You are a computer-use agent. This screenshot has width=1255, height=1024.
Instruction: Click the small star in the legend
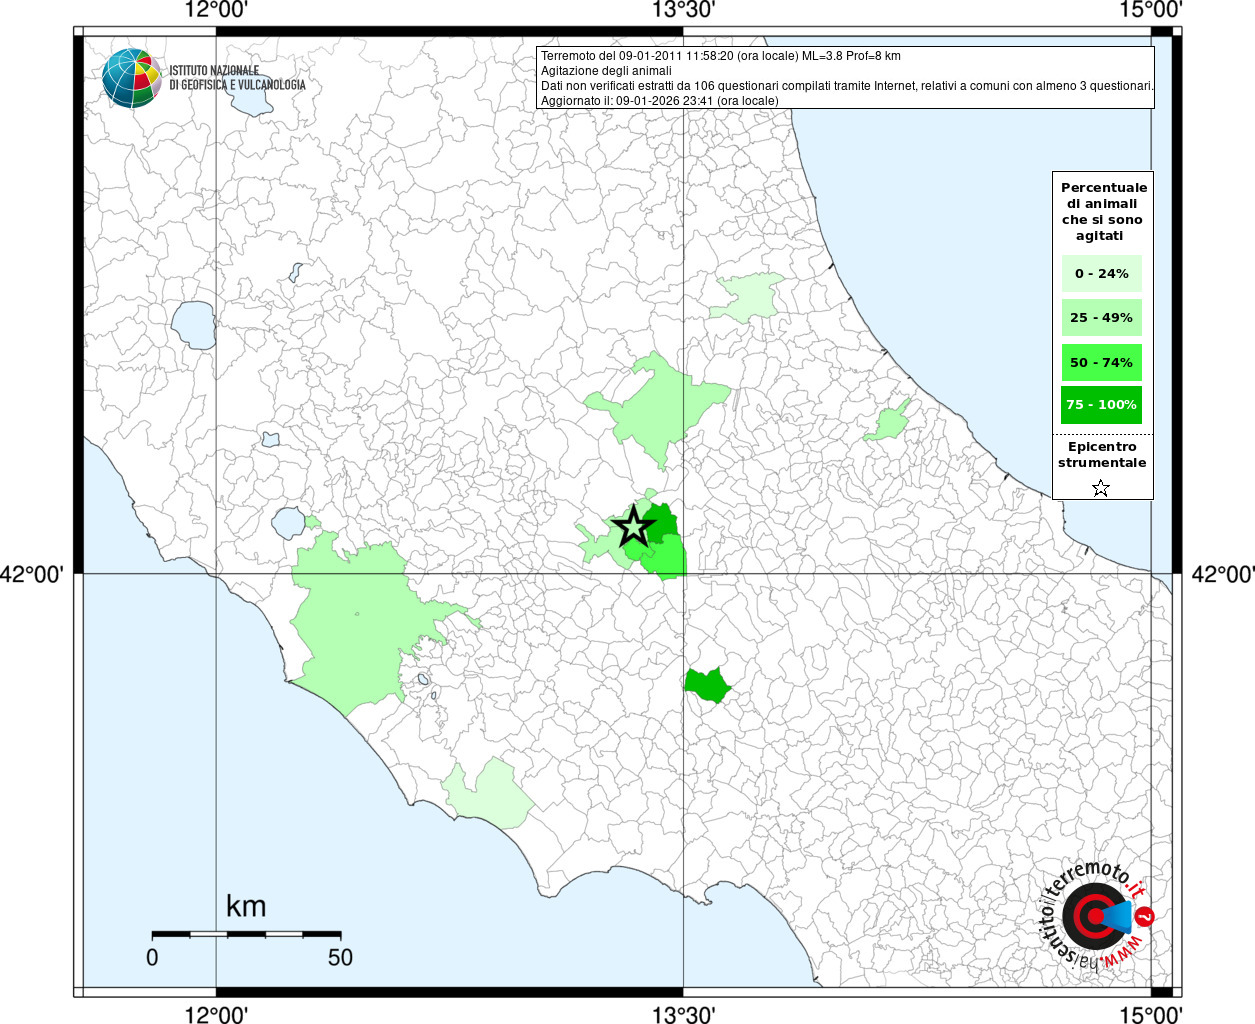(1101, 488)
